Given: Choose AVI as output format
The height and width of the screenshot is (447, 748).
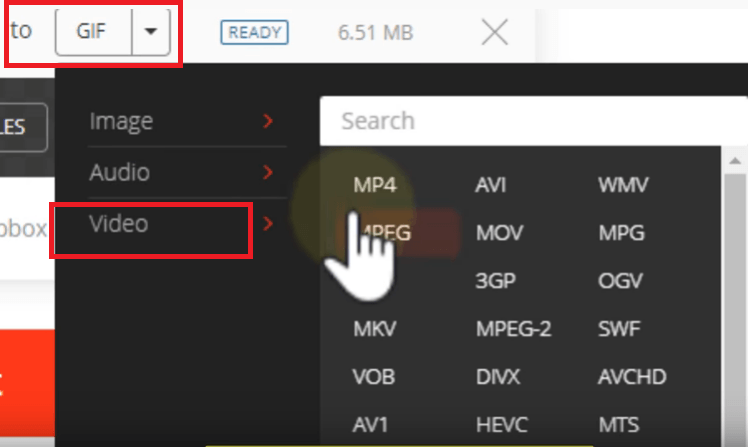Looking at the screenshot, I should coord(490,185).
